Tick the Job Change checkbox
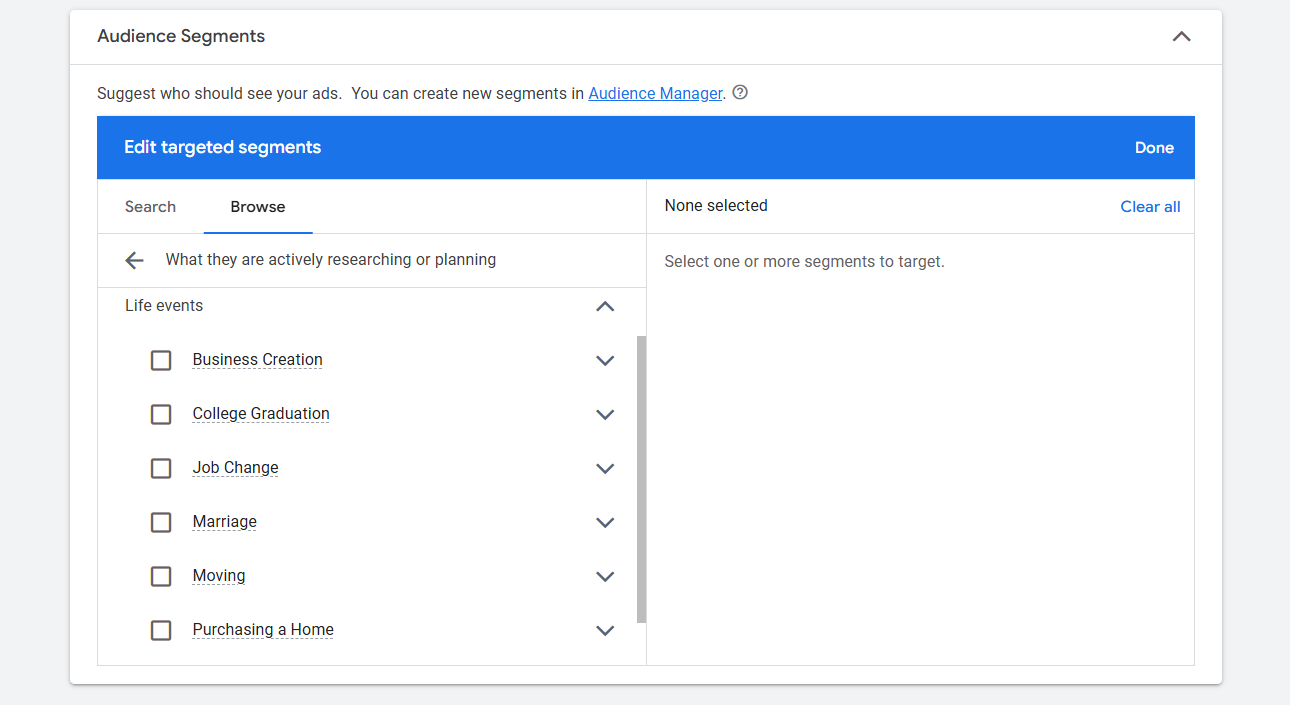1290x705 pixels. pos(161,468)
